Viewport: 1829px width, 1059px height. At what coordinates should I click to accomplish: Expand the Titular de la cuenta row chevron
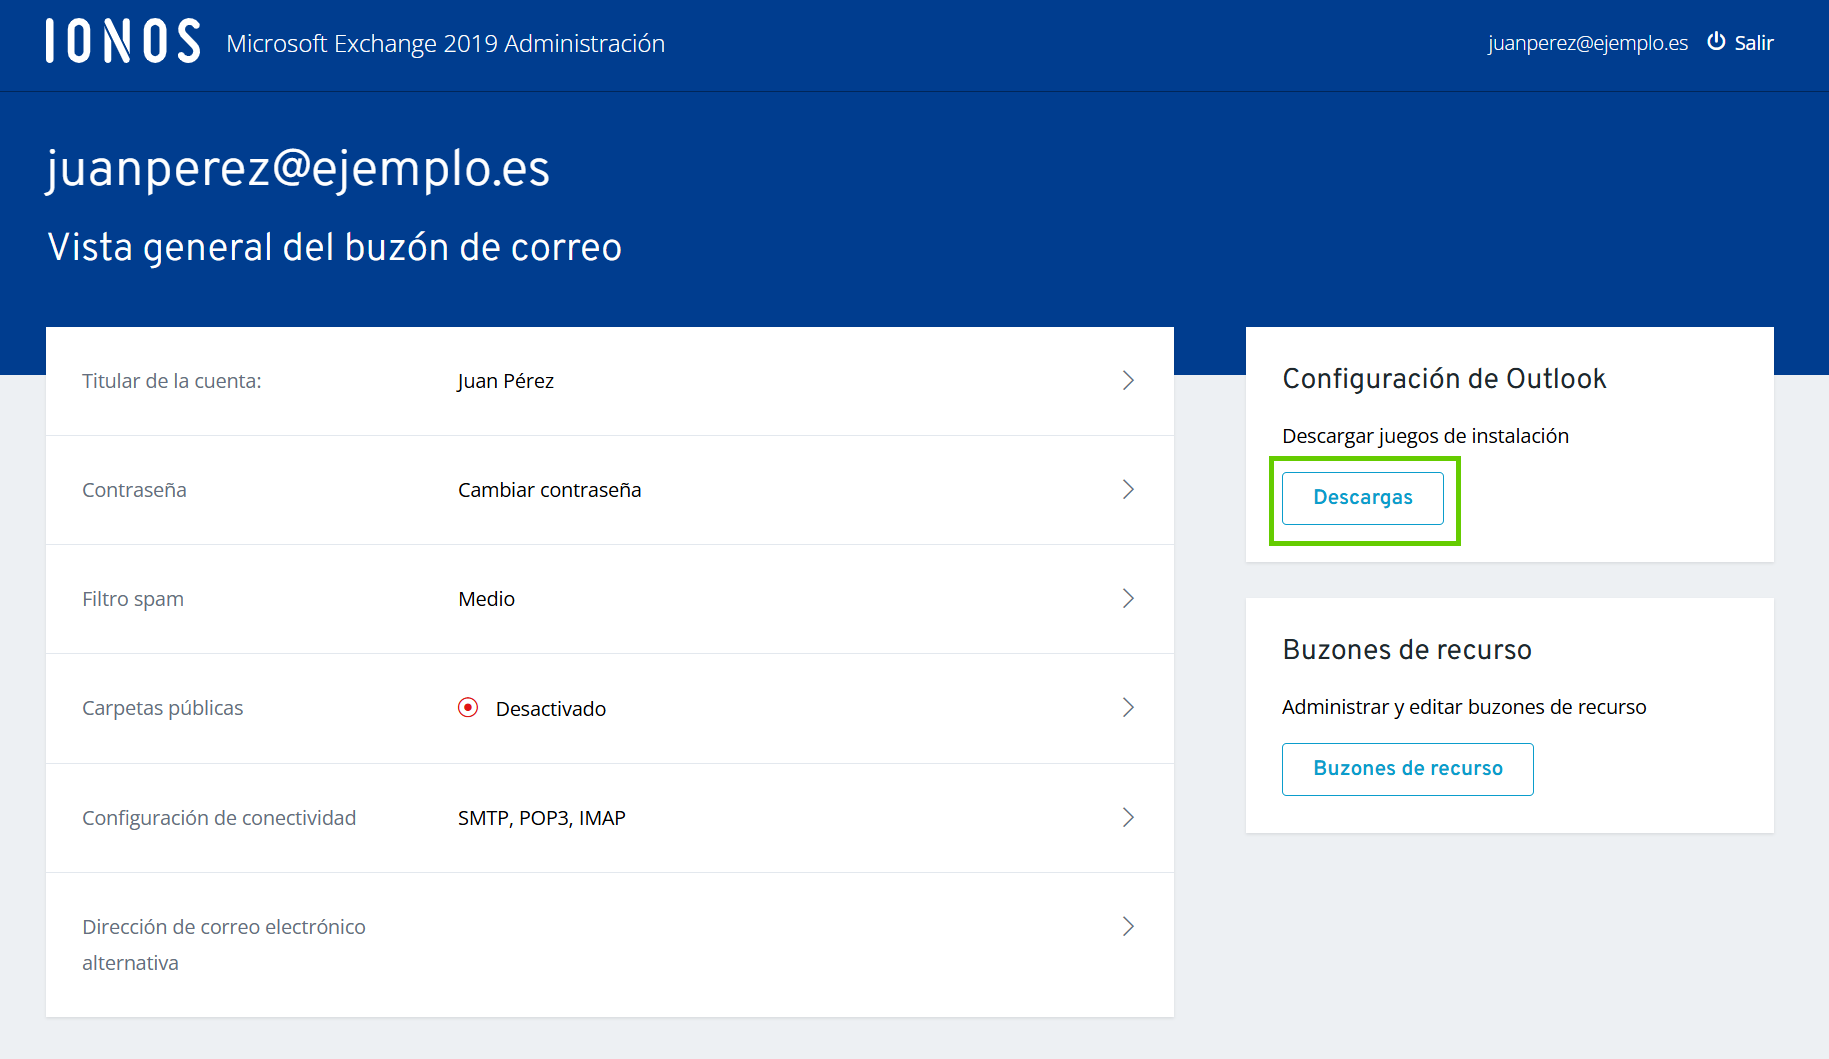1128,380
